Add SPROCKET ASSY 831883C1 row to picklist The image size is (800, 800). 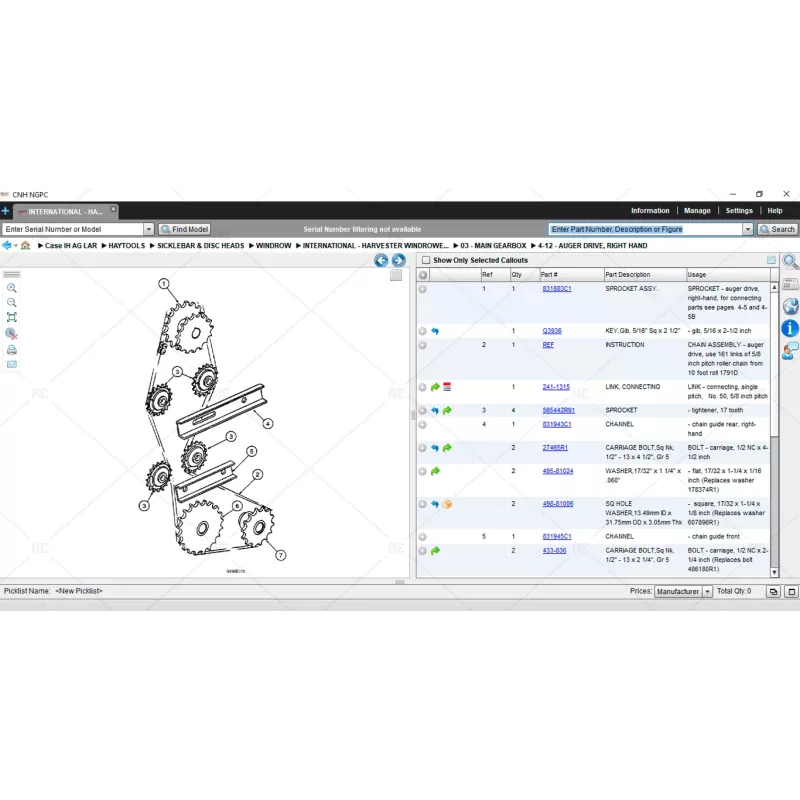click(422, 289)
